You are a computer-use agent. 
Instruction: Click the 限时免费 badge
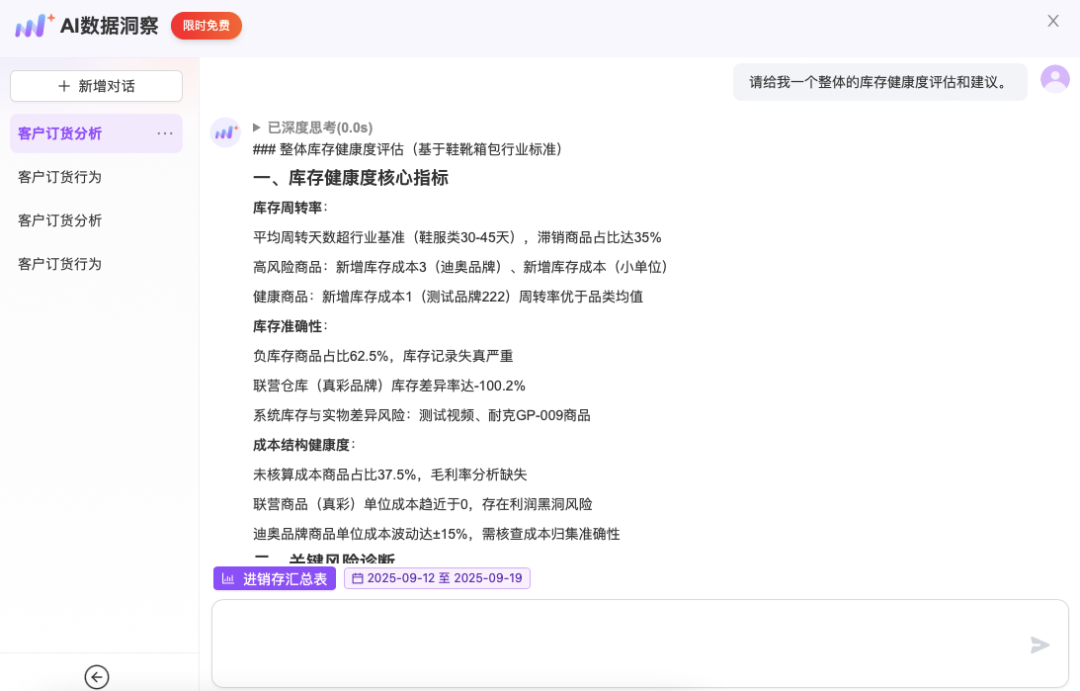(x=206, y=27)
